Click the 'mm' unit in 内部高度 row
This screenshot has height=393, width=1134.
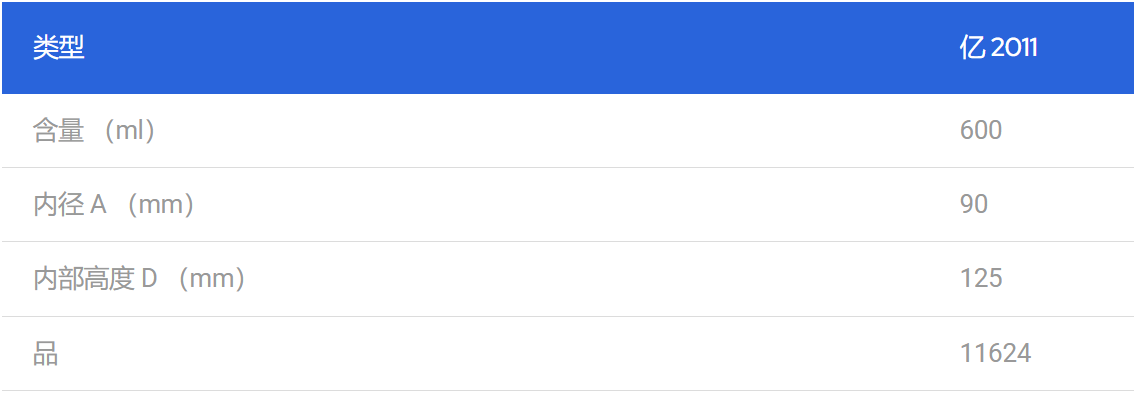212,279
